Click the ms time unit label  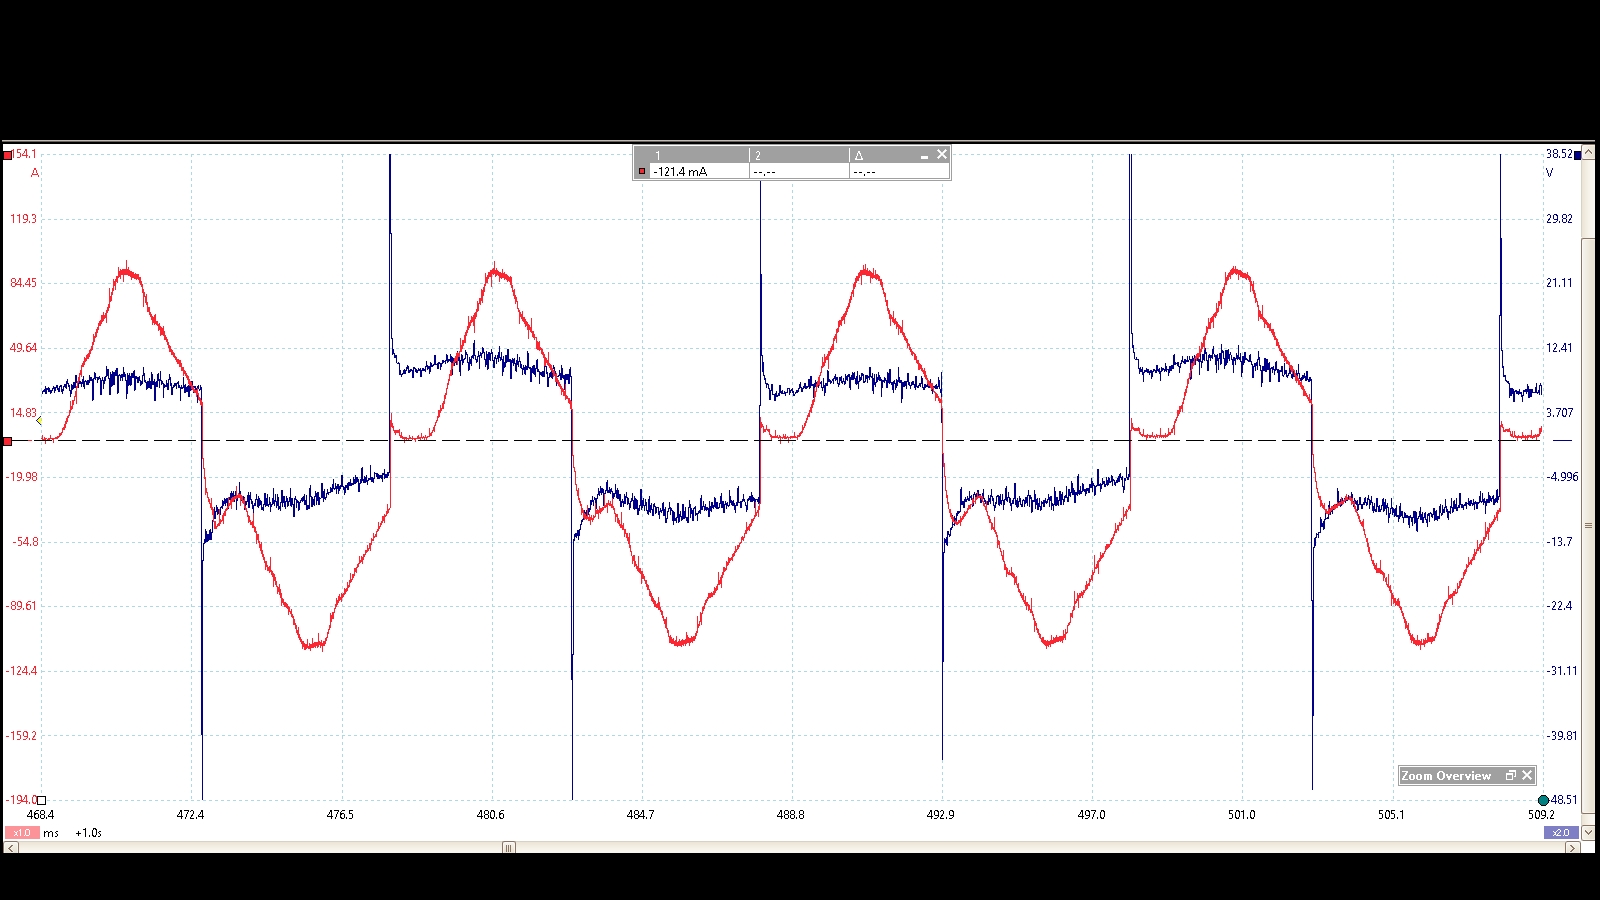51,833
